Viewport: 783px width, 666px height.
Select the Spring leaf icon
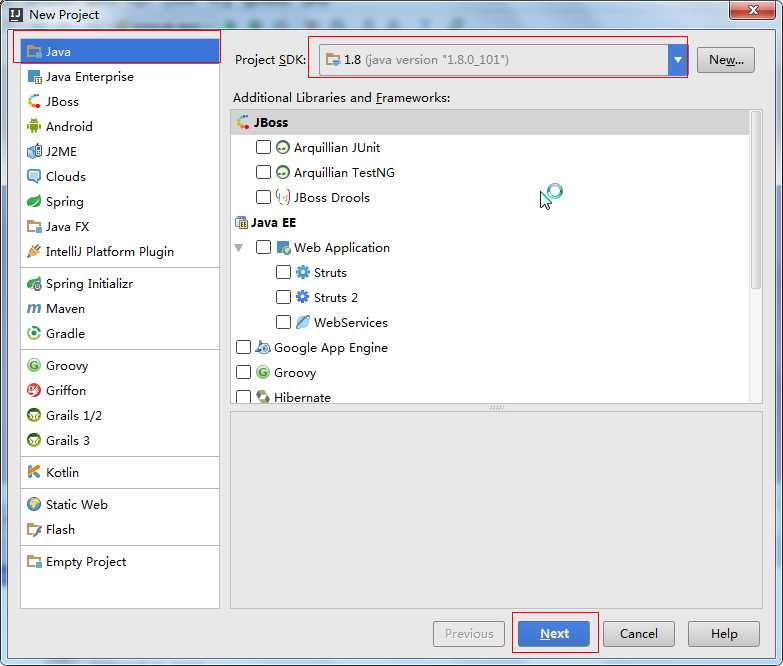(x=34, y=202)
